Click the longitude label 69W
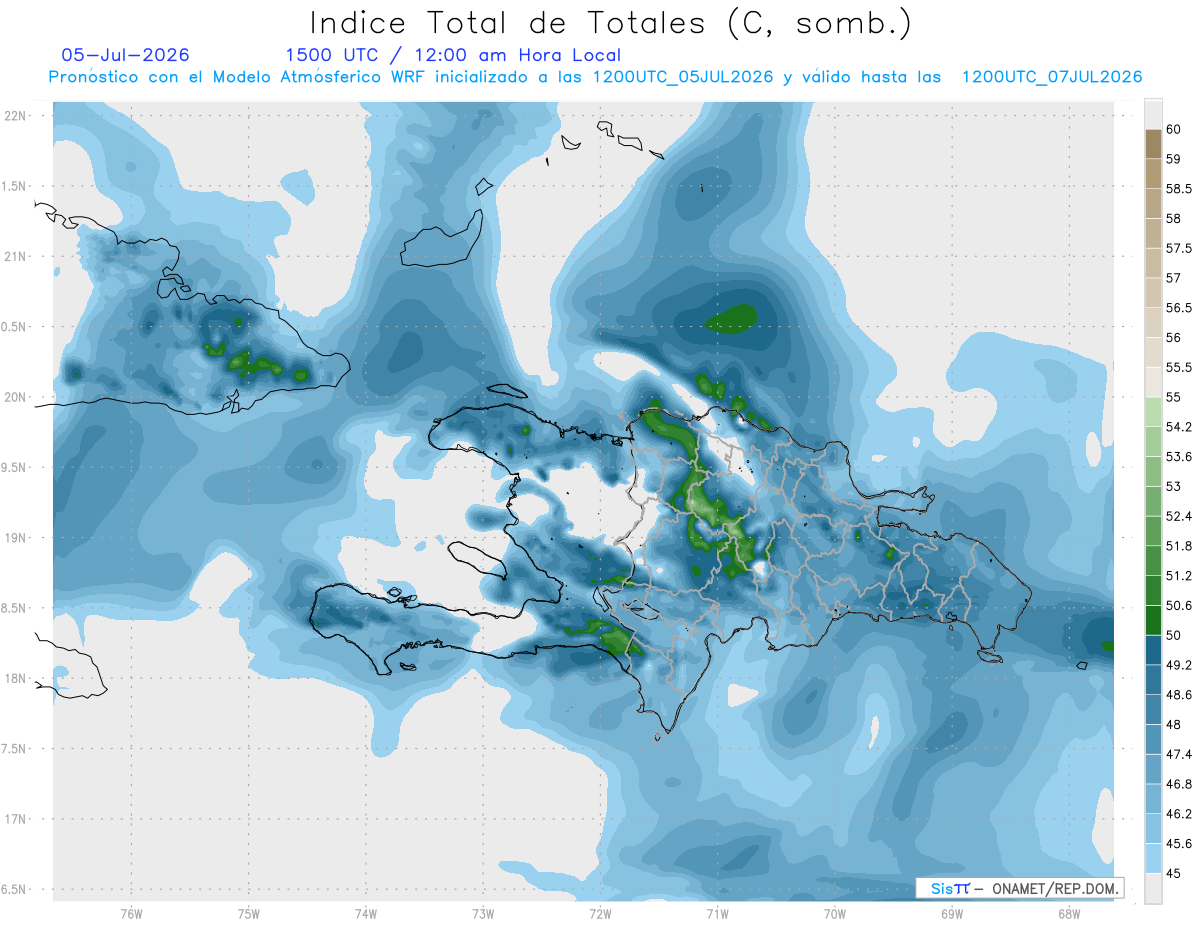 952,914
